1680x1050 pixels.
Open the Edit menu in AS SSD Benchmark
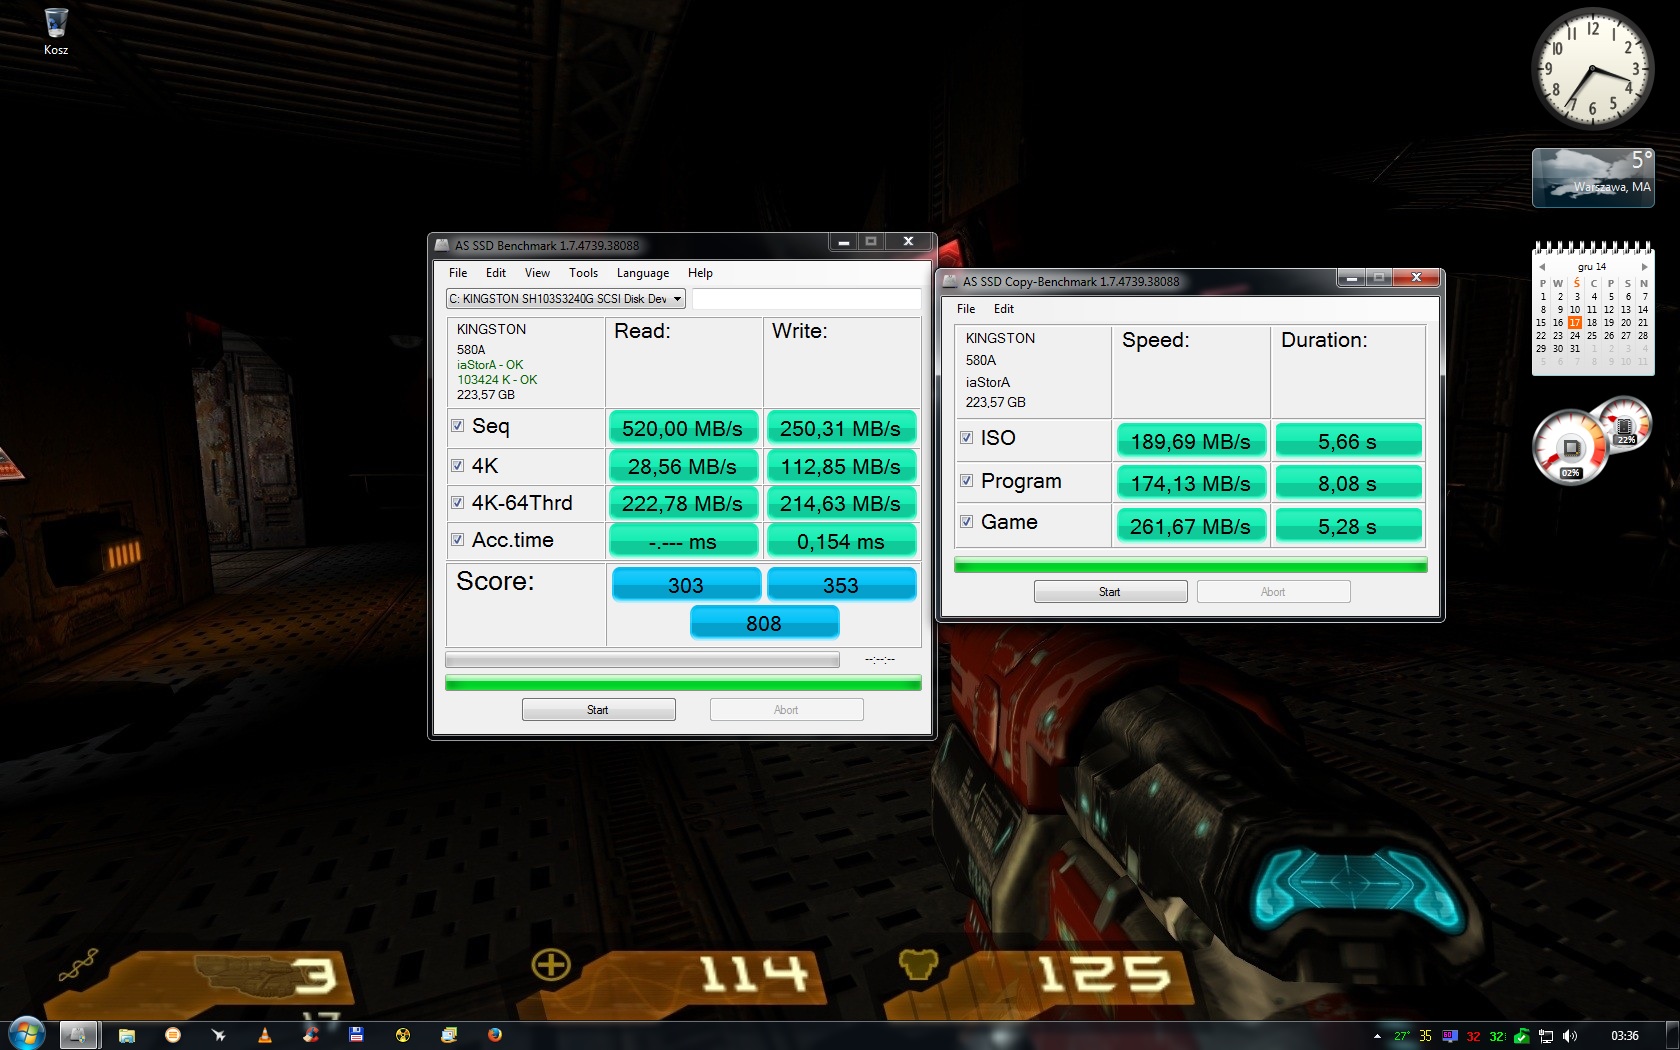click(496, 273)
